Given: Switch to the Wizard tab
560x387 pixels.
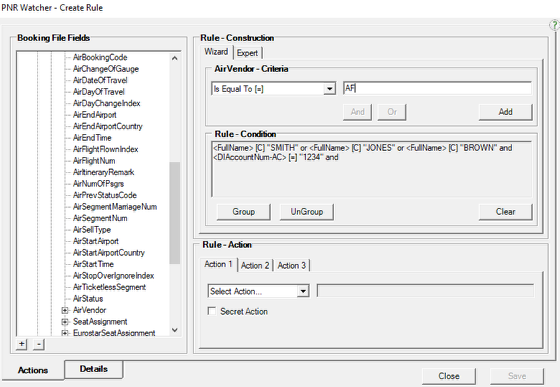Looking at the screenshot, I should click(x=216, y=52).
